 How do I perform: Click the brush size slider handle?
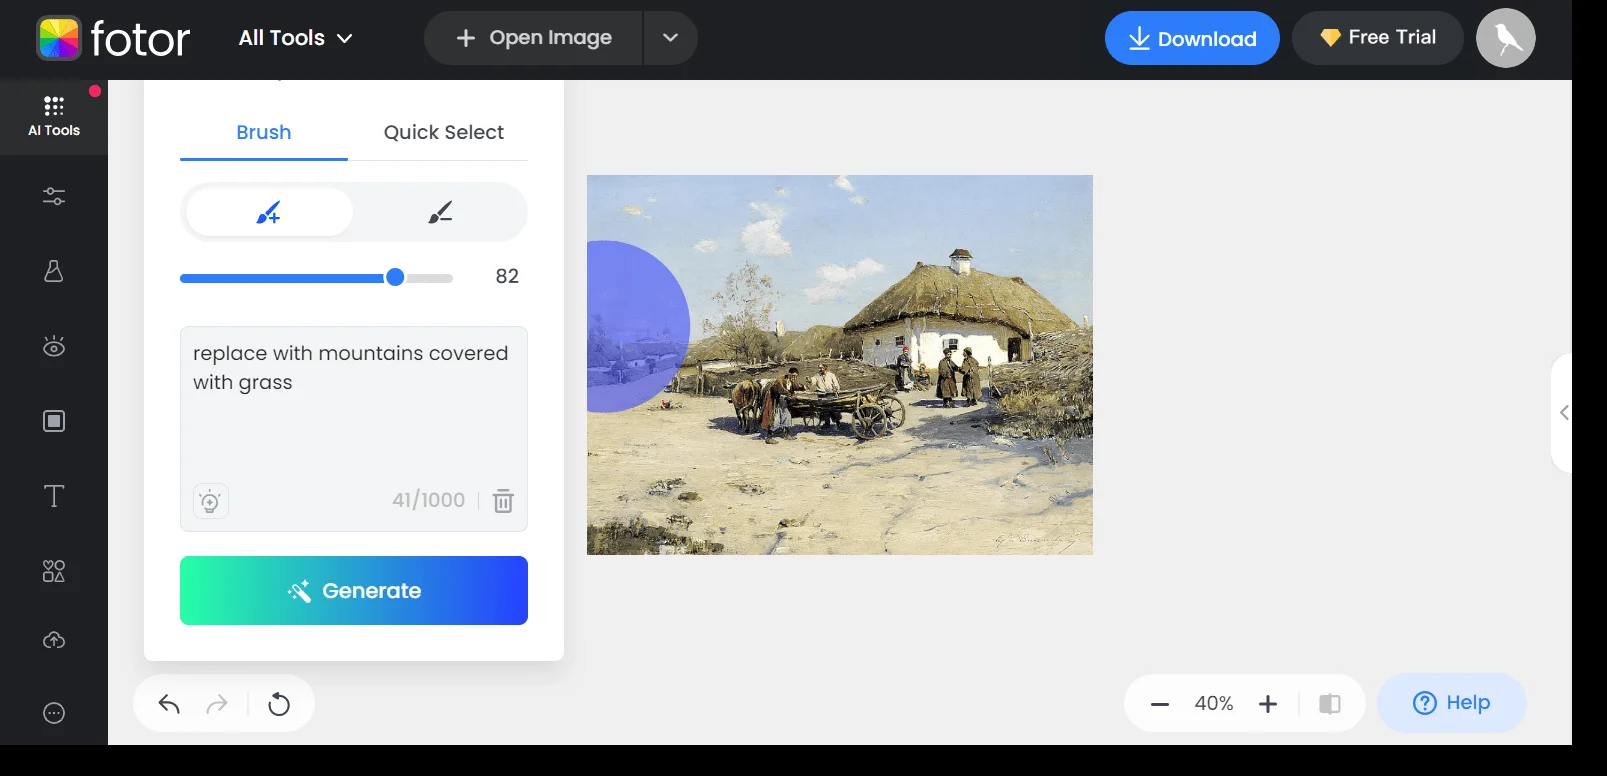pyautogui.click(x=395, y=277)
